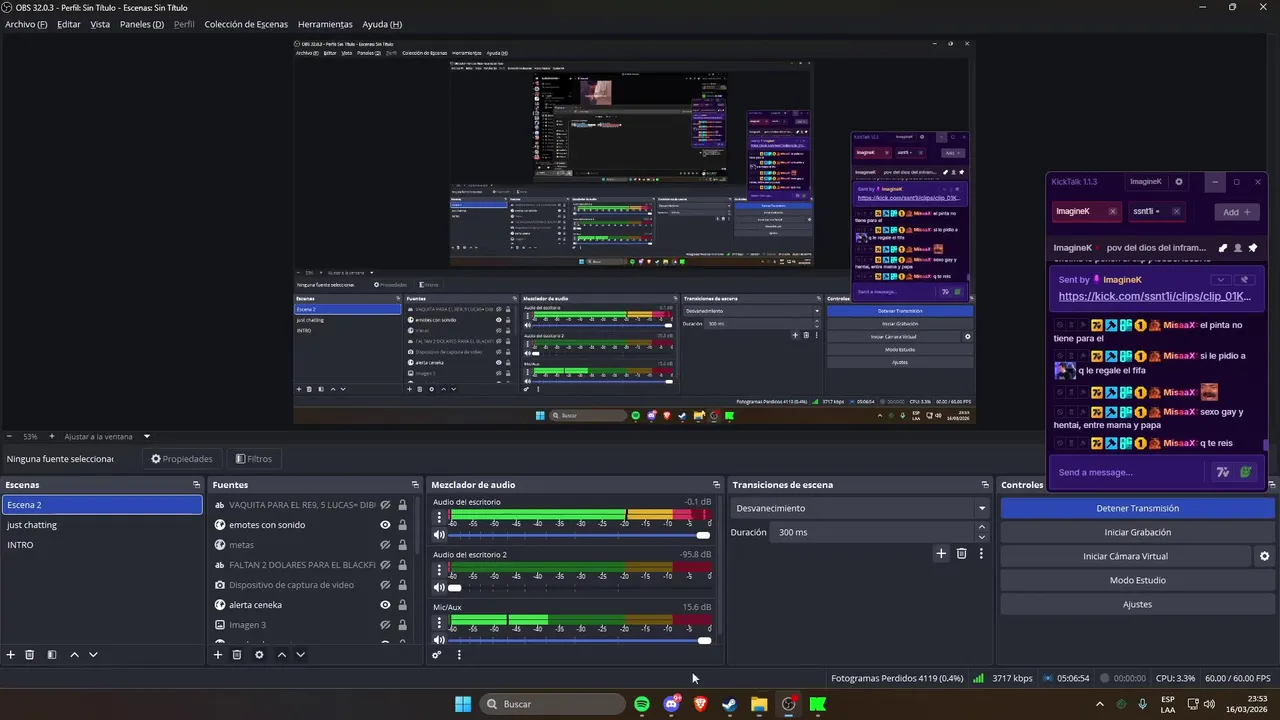Image resolution: width=1280 pixels, height=720 pixels.
Task: Adjust Audio del escritorio 2 volume slider
Action: tap(578, 588)
